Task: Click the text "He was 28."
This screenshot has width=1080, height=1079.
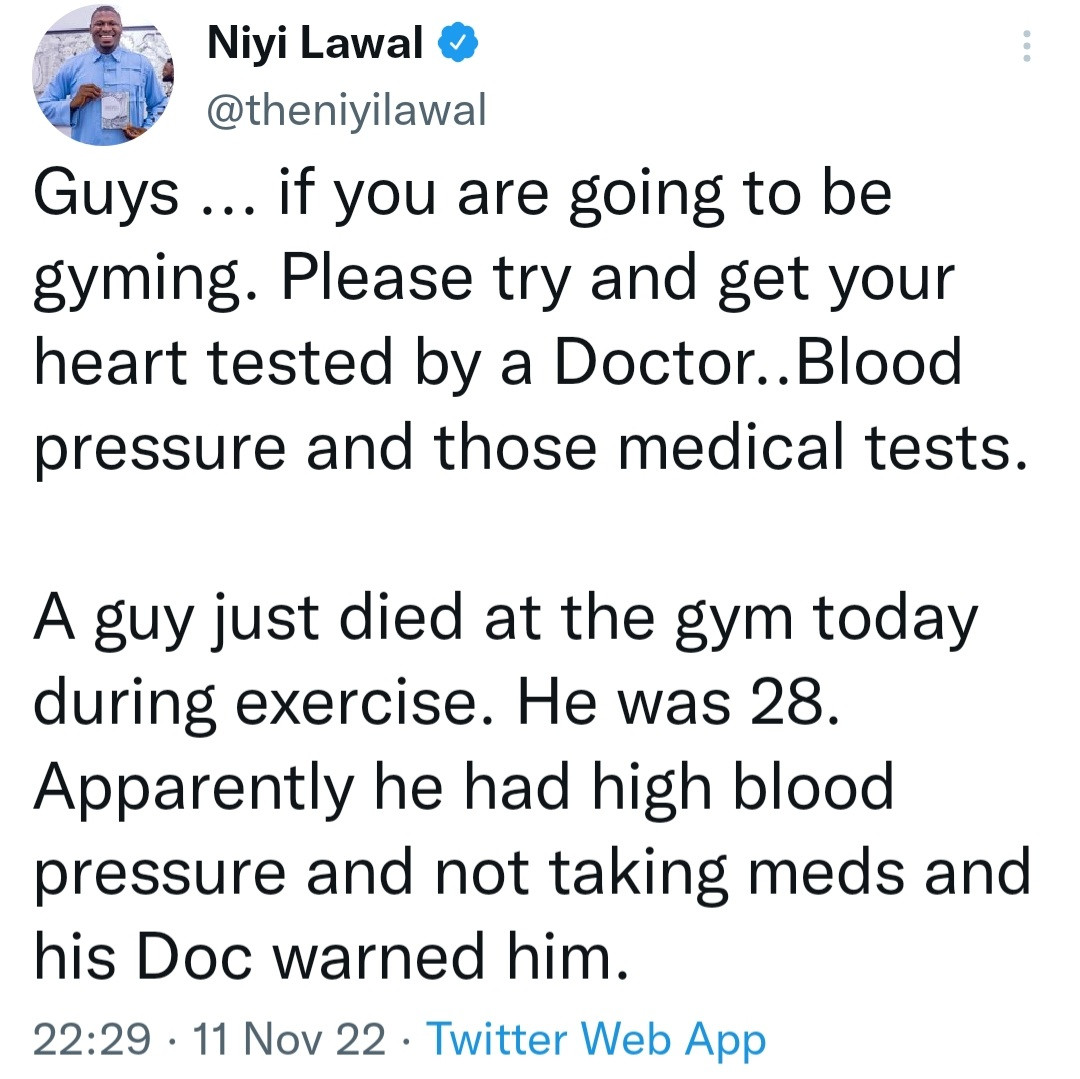Action: [673, 705]
